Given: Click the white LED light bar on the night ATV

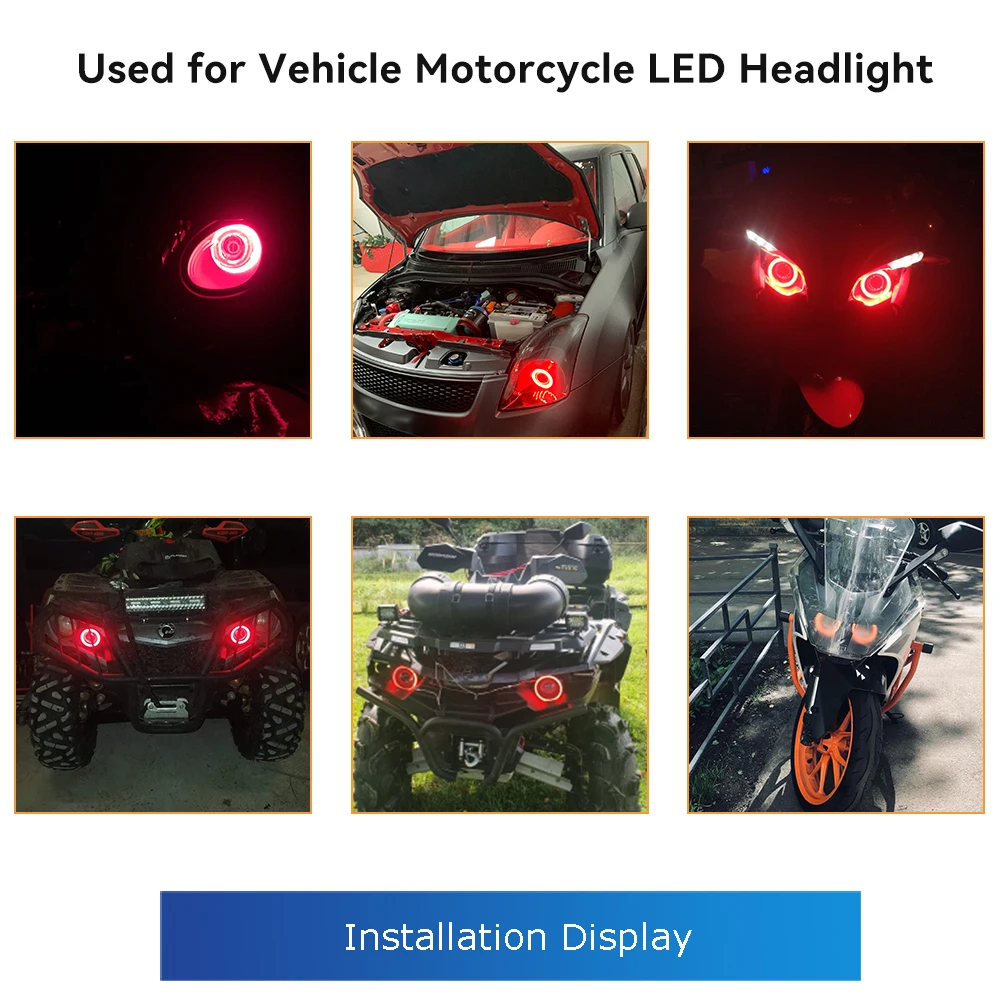Looking at the screenshot, I should [x=166, y=601].
